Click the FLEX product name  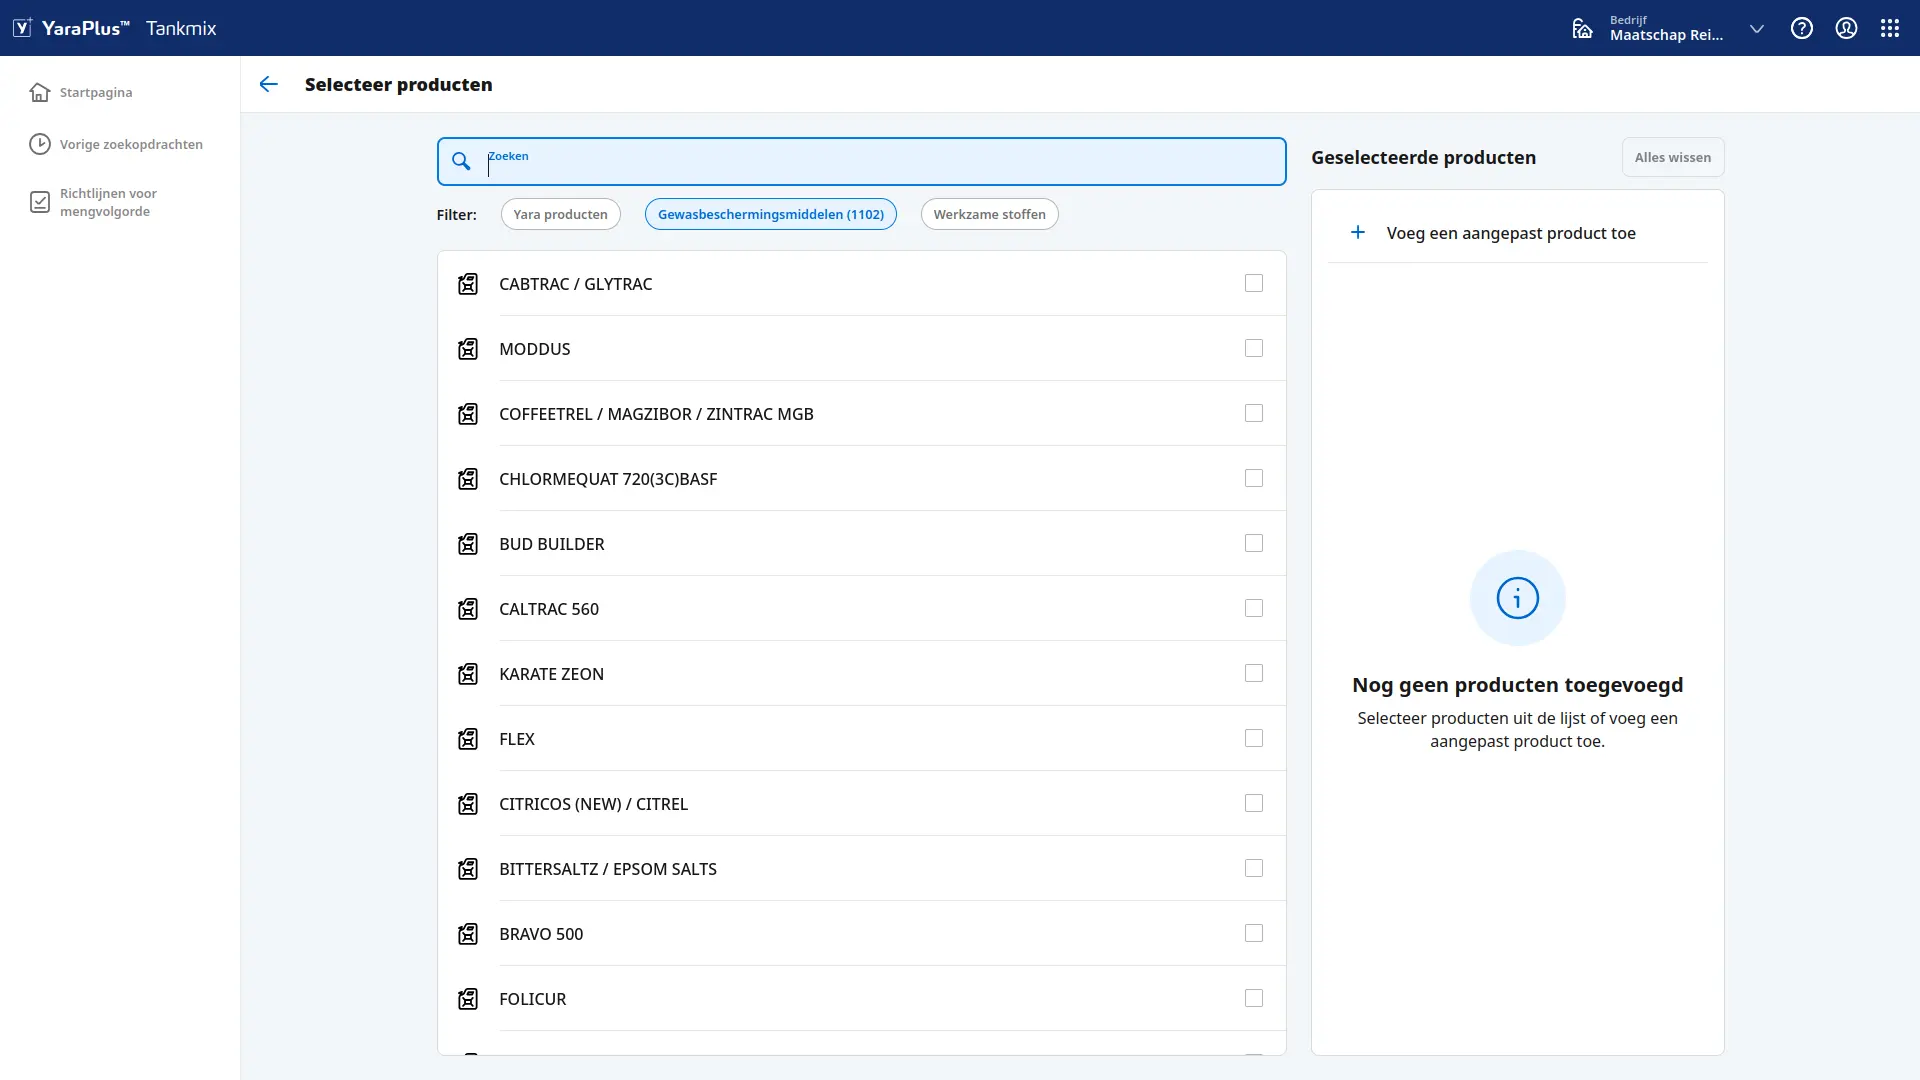[x=517, y=739]
